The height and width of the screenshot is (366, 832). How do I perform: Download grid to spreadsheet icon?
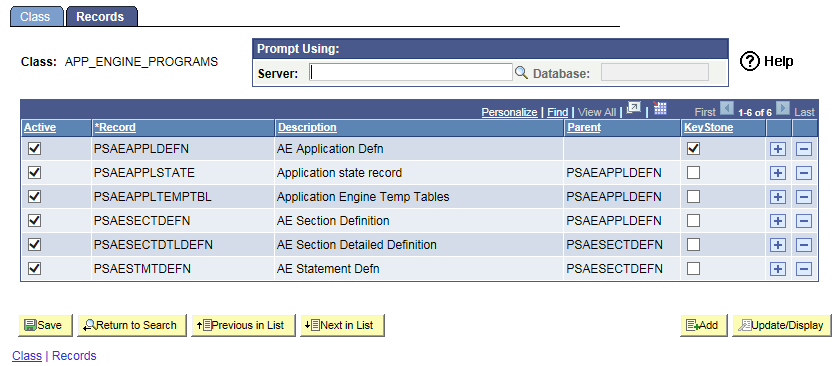click(660, 109)
